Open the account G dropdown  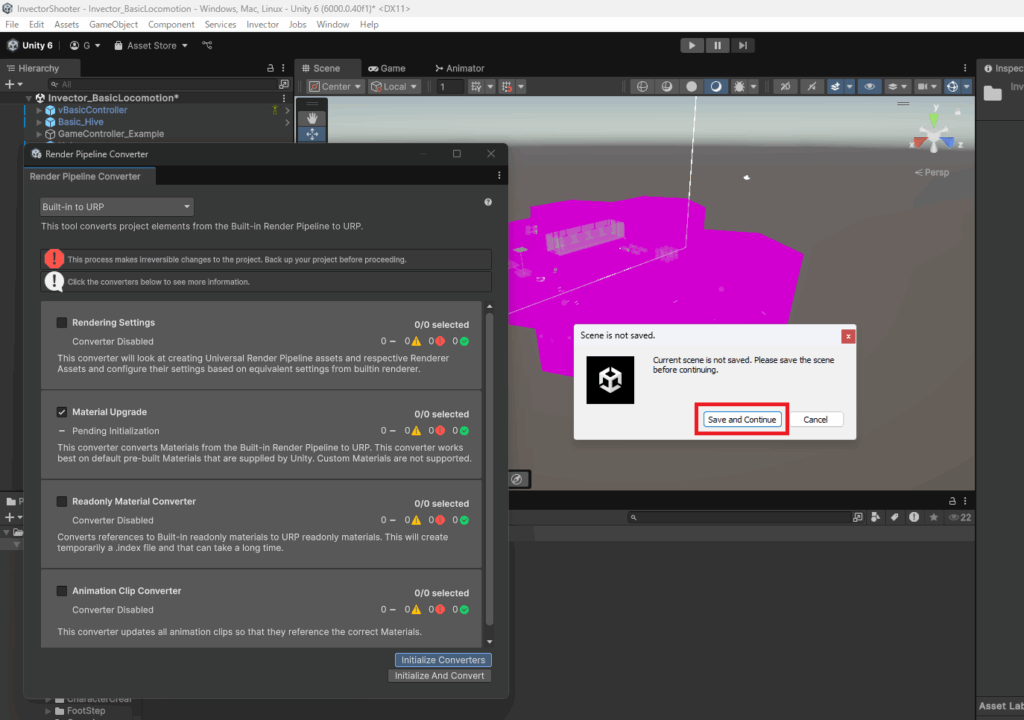(x=85, y=45)
